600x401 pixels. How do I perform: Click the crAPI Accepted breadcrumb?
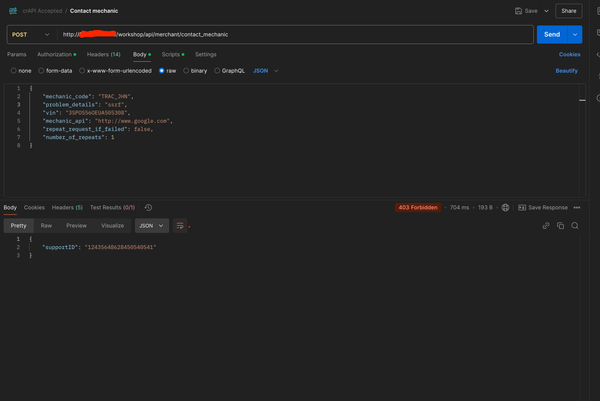point(42,11)
